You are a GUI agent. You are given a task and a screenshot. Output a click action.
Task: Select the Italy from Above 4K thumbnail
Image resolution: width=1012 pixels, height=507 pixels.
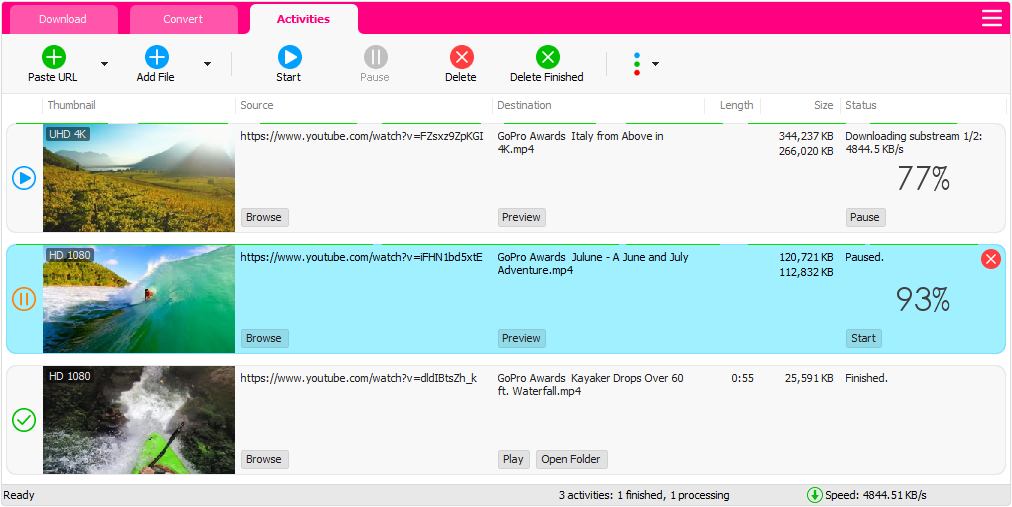(139, 178)
